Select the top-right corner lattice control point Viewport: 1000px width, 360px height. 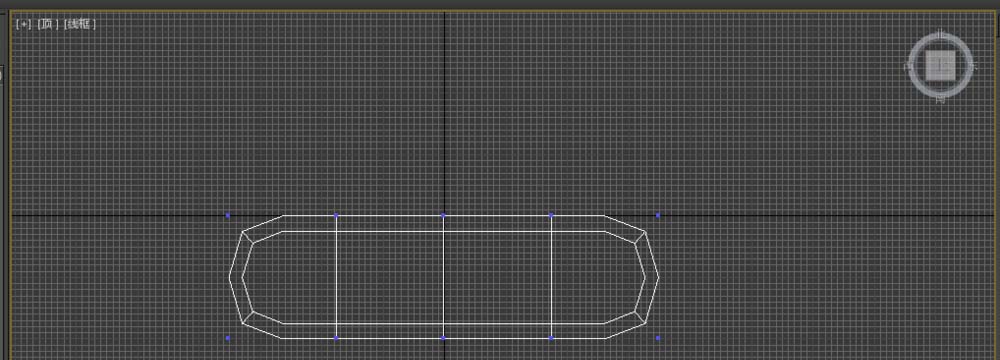pos(658,216)
